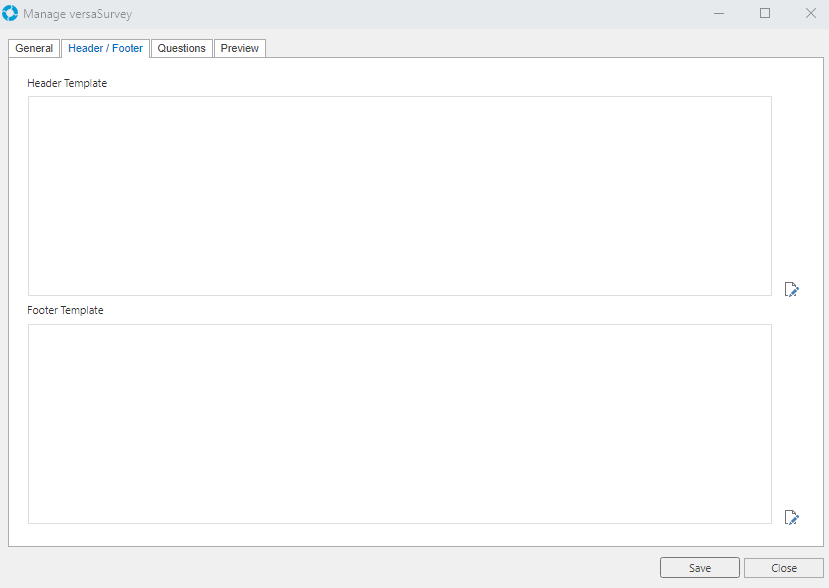Maximize the Manage versaSurvey window
This screenshot has width=829, height=588.
tap(765, 14)
